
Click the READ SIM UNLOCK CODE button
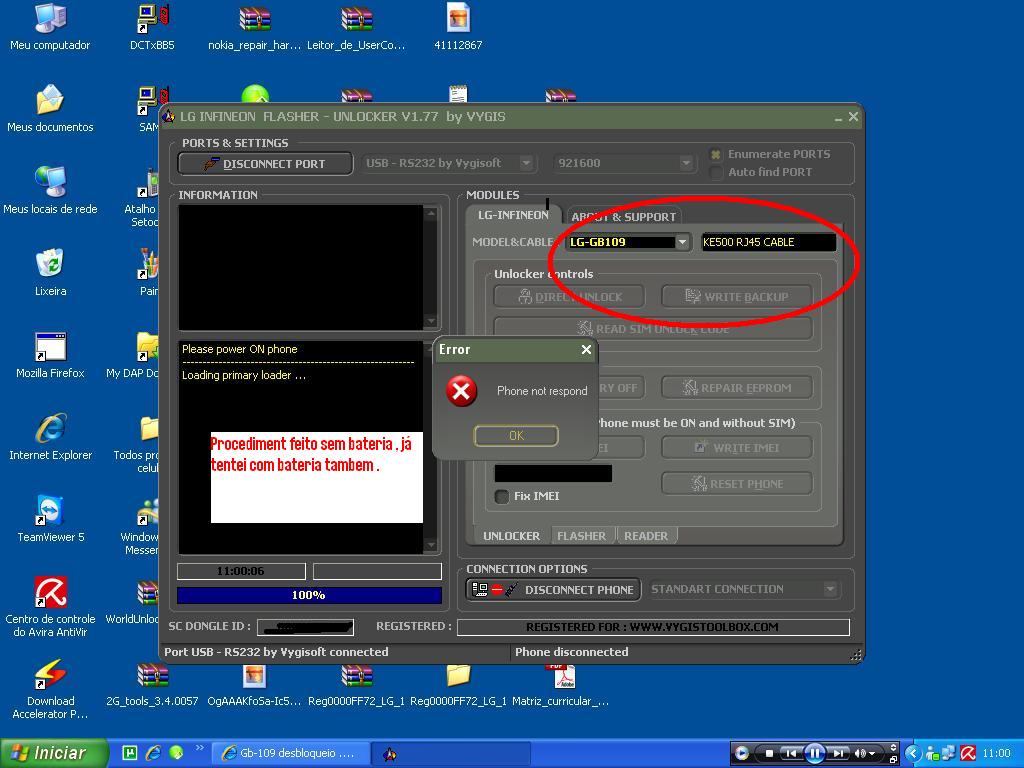point(653,328)
